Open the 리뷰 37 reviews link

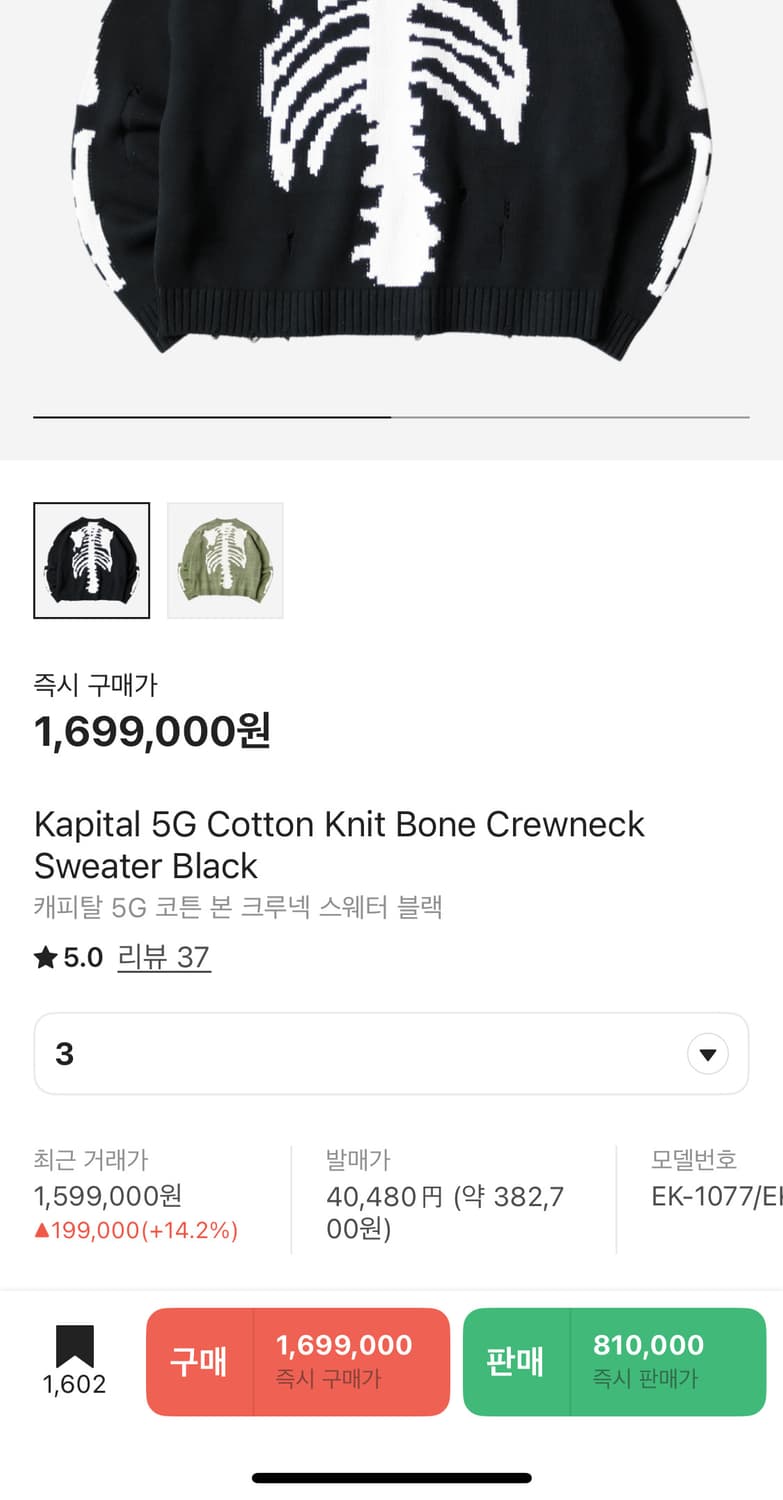click(x=164, y=958)
